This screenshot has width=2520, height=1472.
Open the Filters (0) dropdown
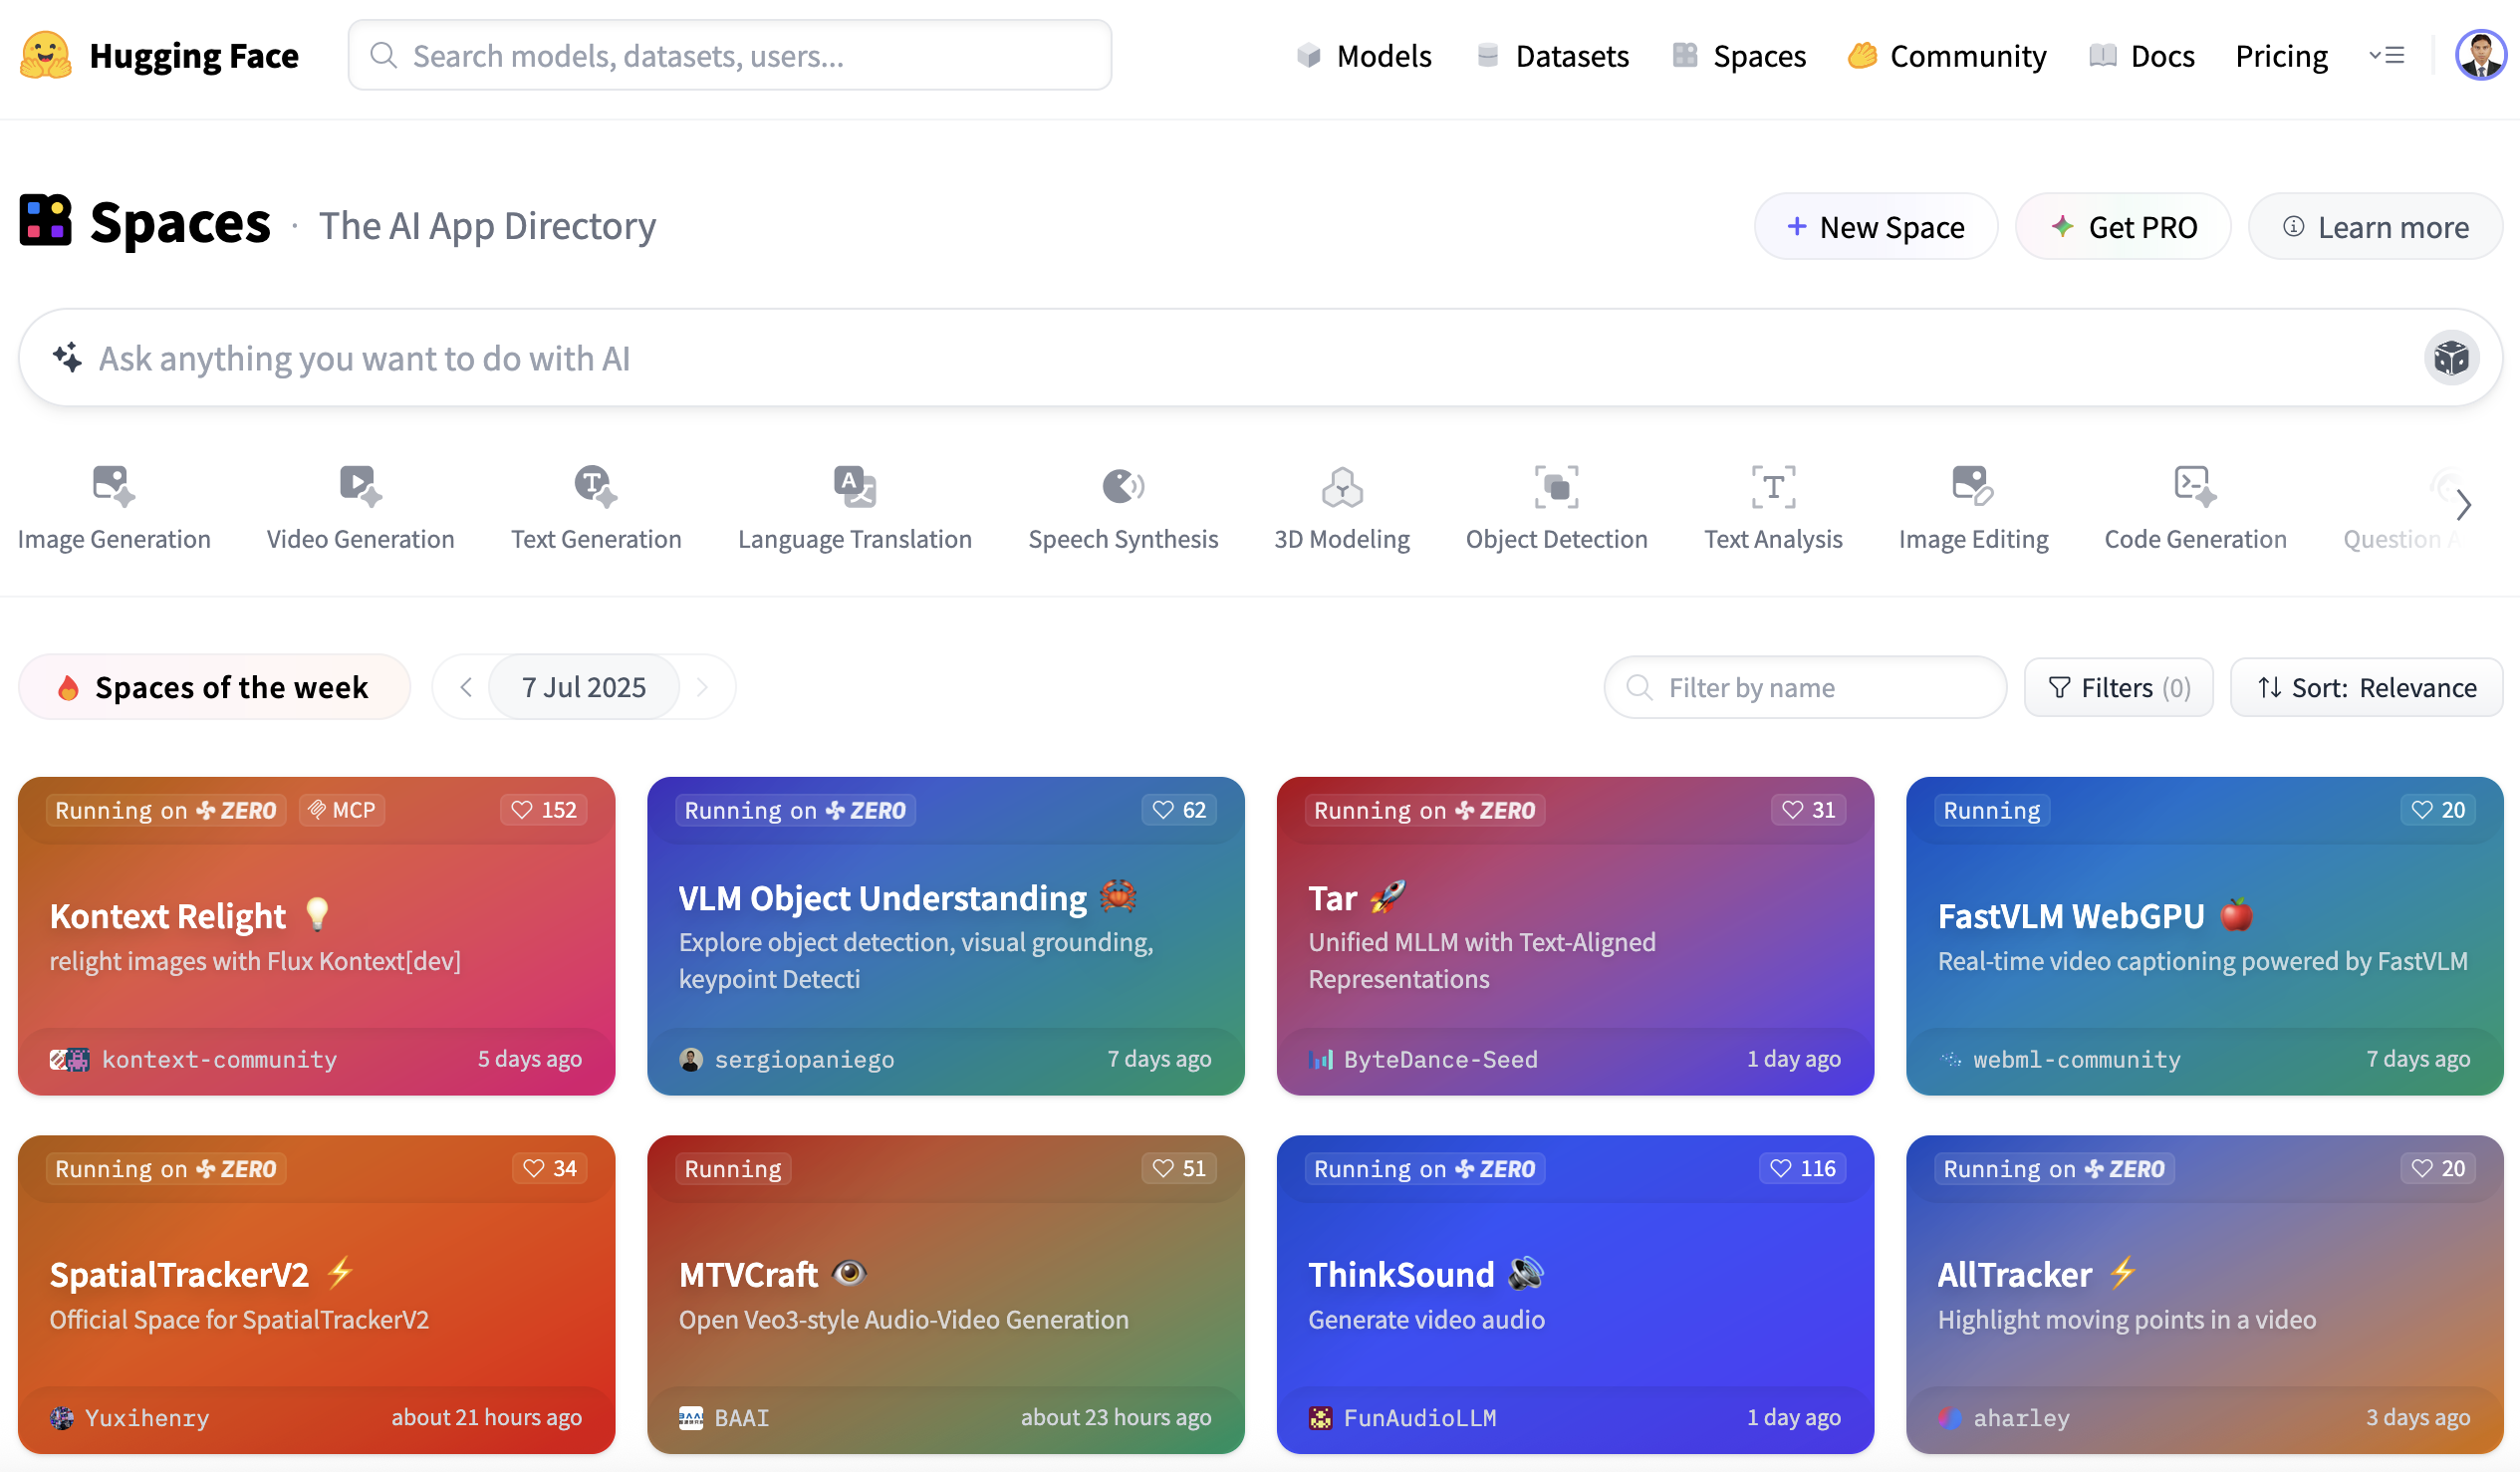point(2119,688)
